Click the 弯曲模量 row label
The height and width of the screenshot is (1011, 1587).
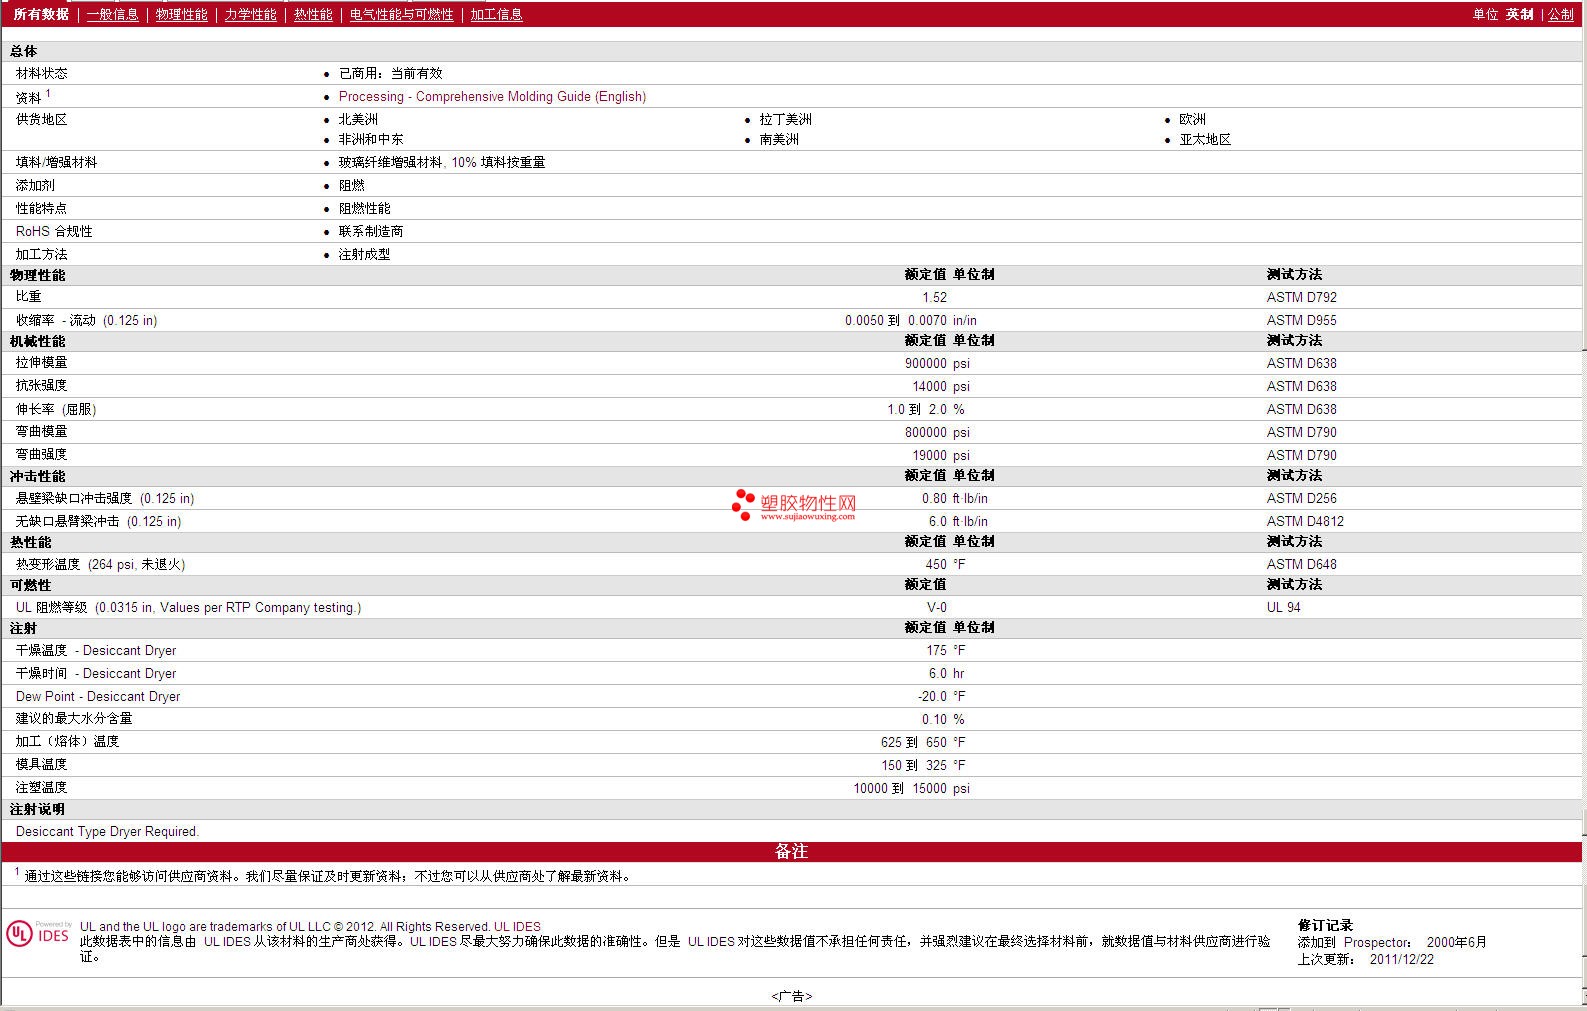click(41, 431)
